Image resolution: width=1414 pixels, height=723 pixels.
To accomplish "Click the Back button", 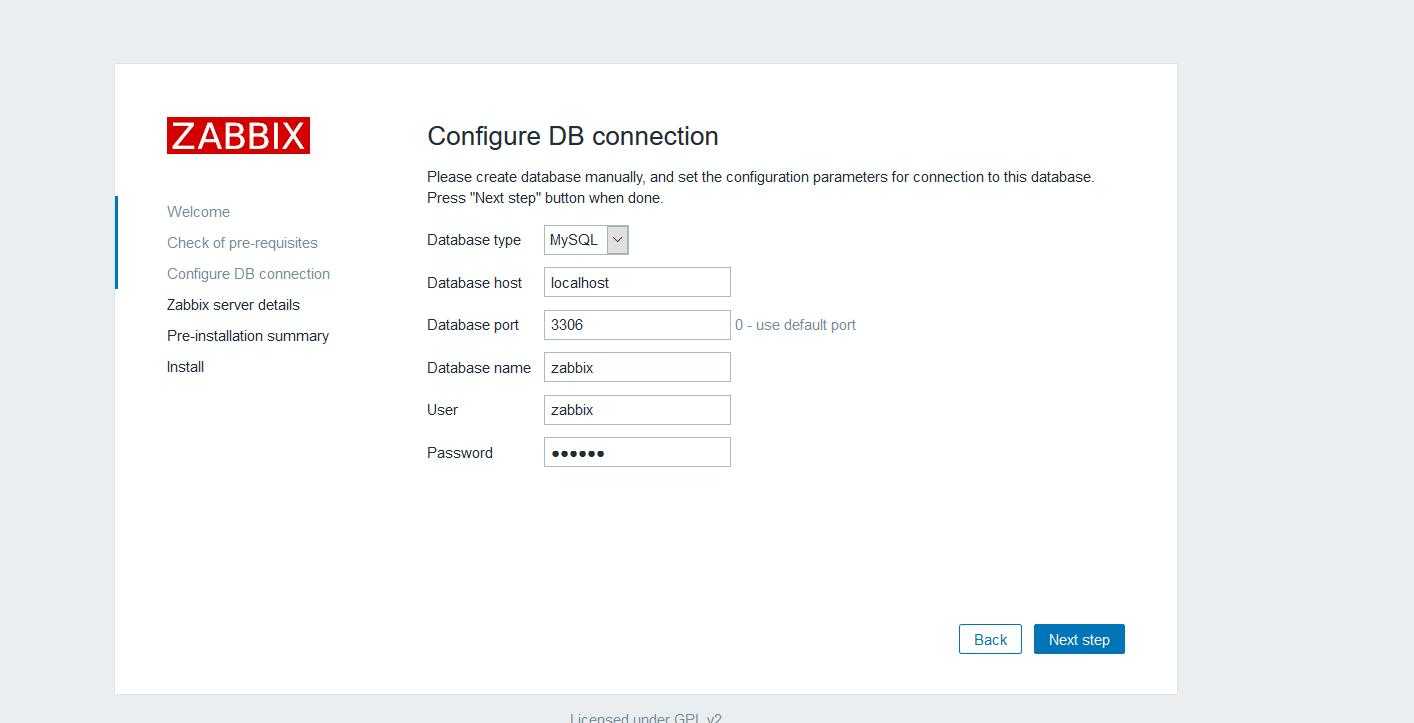I will click(x=990, y=639).
